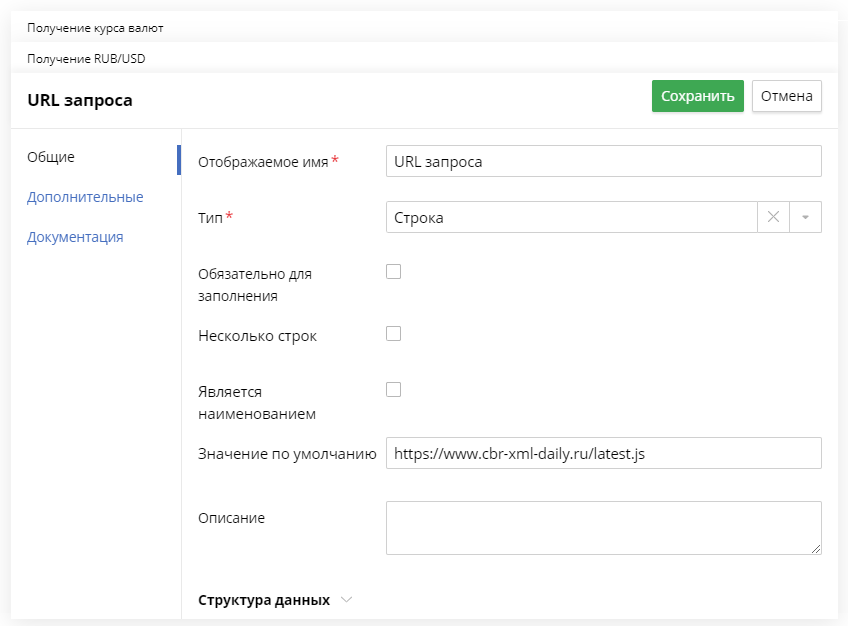Clear the Тип field with the X icon
The image size is (848, 626).
coord(773,217)
